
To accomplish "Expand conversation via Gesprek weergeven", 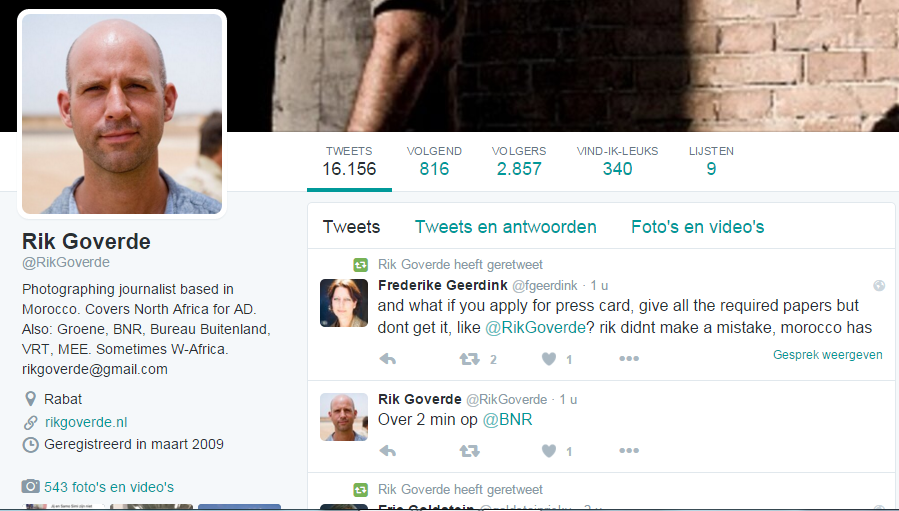I will [x=827, y=355].
